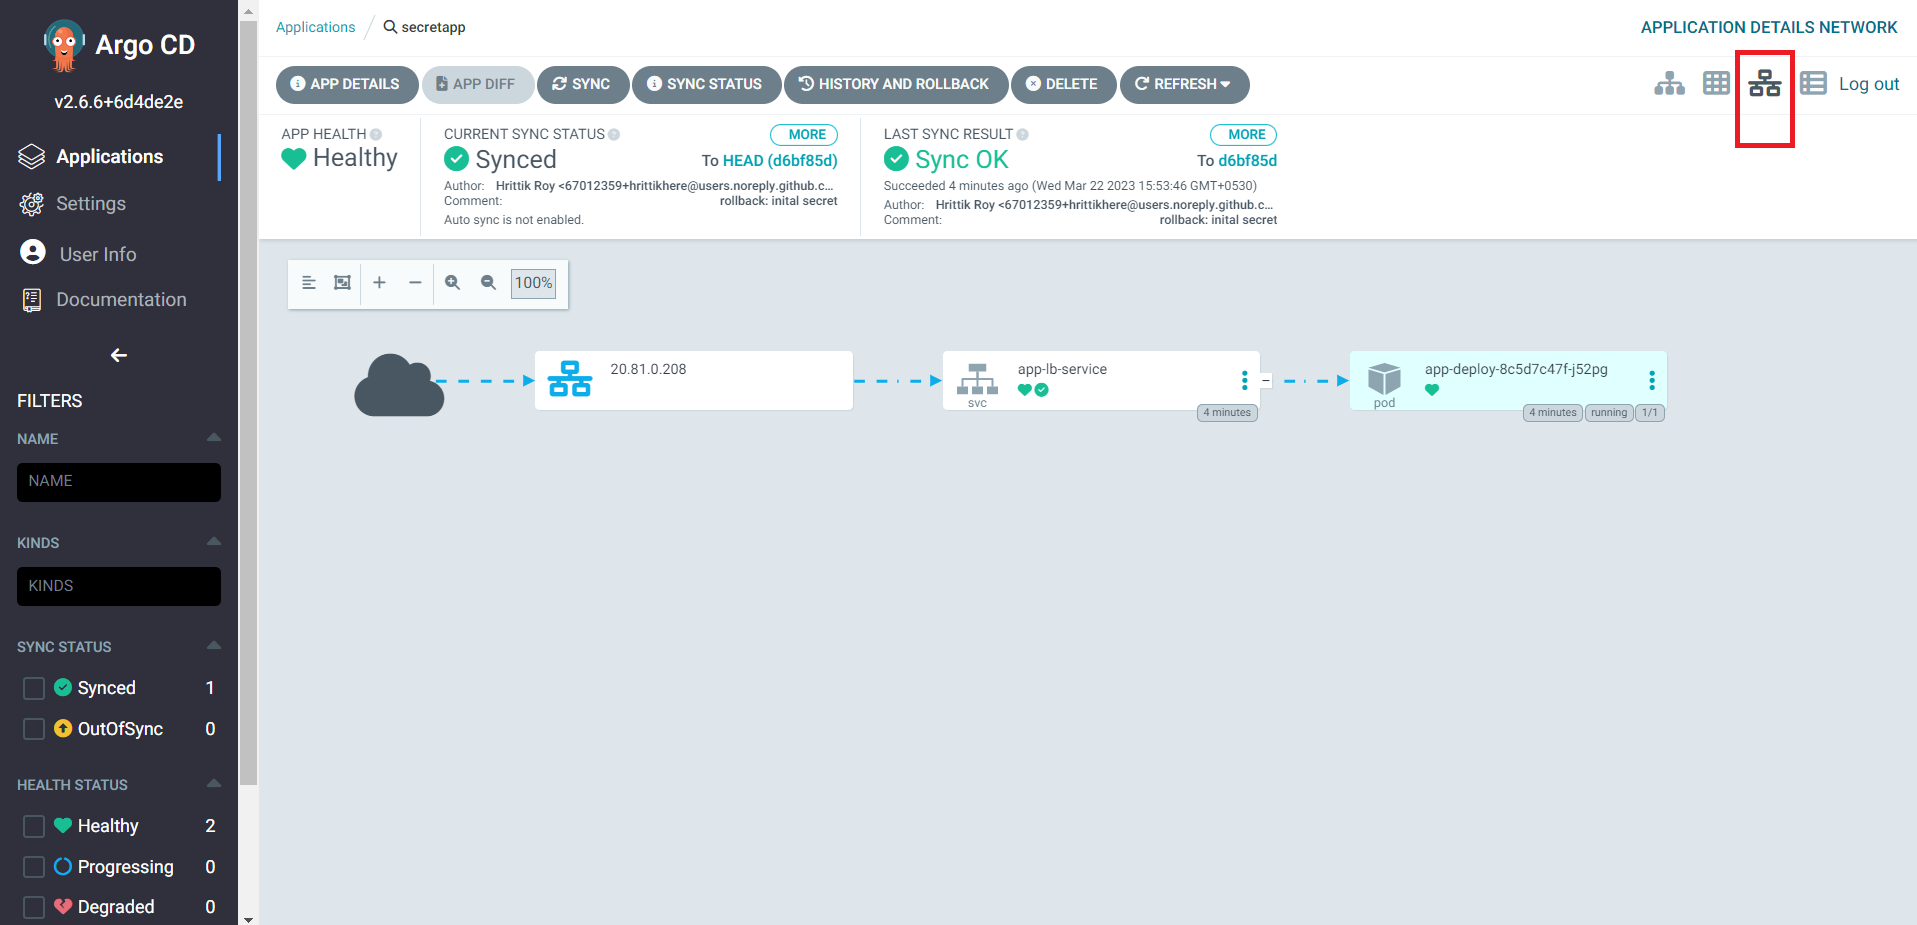Collapse the HEALTH STATUS filter section

tap(213, 783)
